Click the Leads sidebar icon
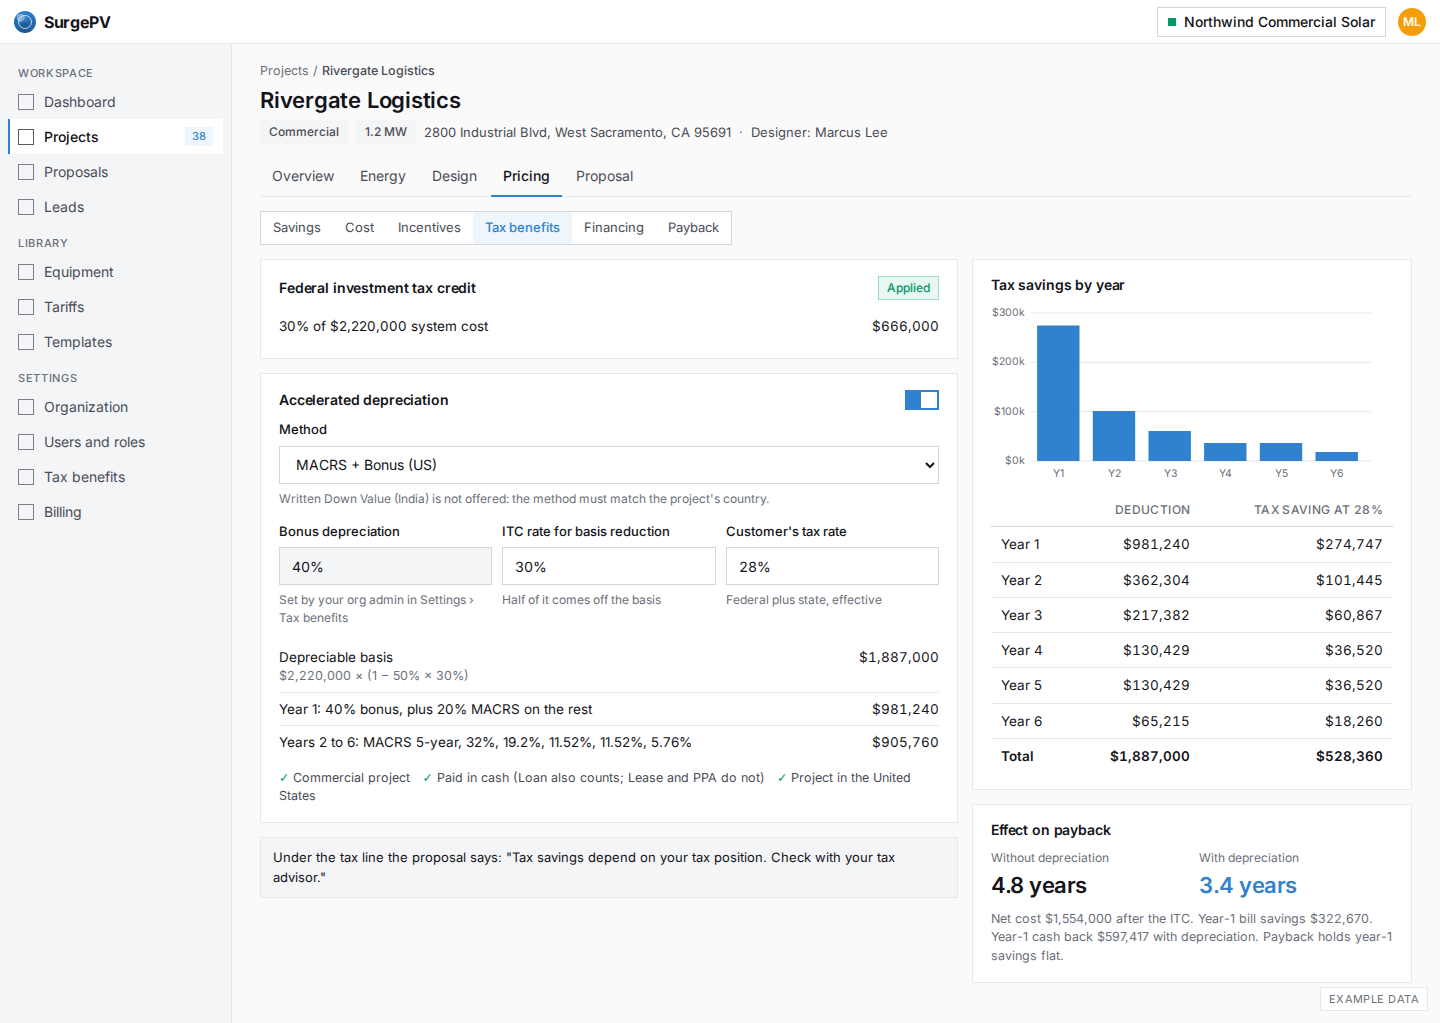 (x=26, y=207)
